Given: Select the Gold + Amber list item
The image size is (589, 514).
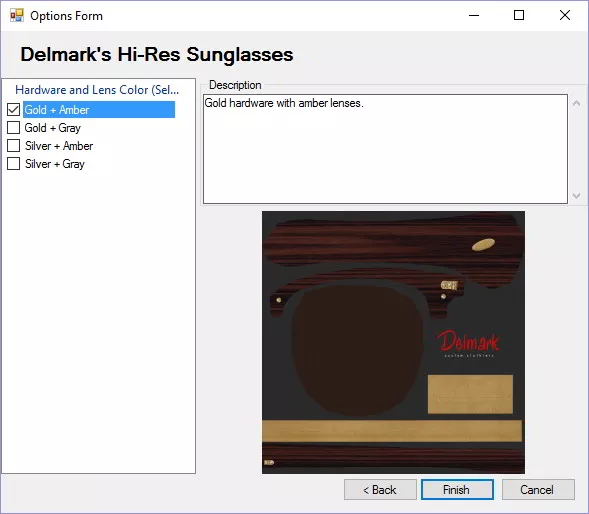Looking at the screenshot, I should [x=99, y=110].
